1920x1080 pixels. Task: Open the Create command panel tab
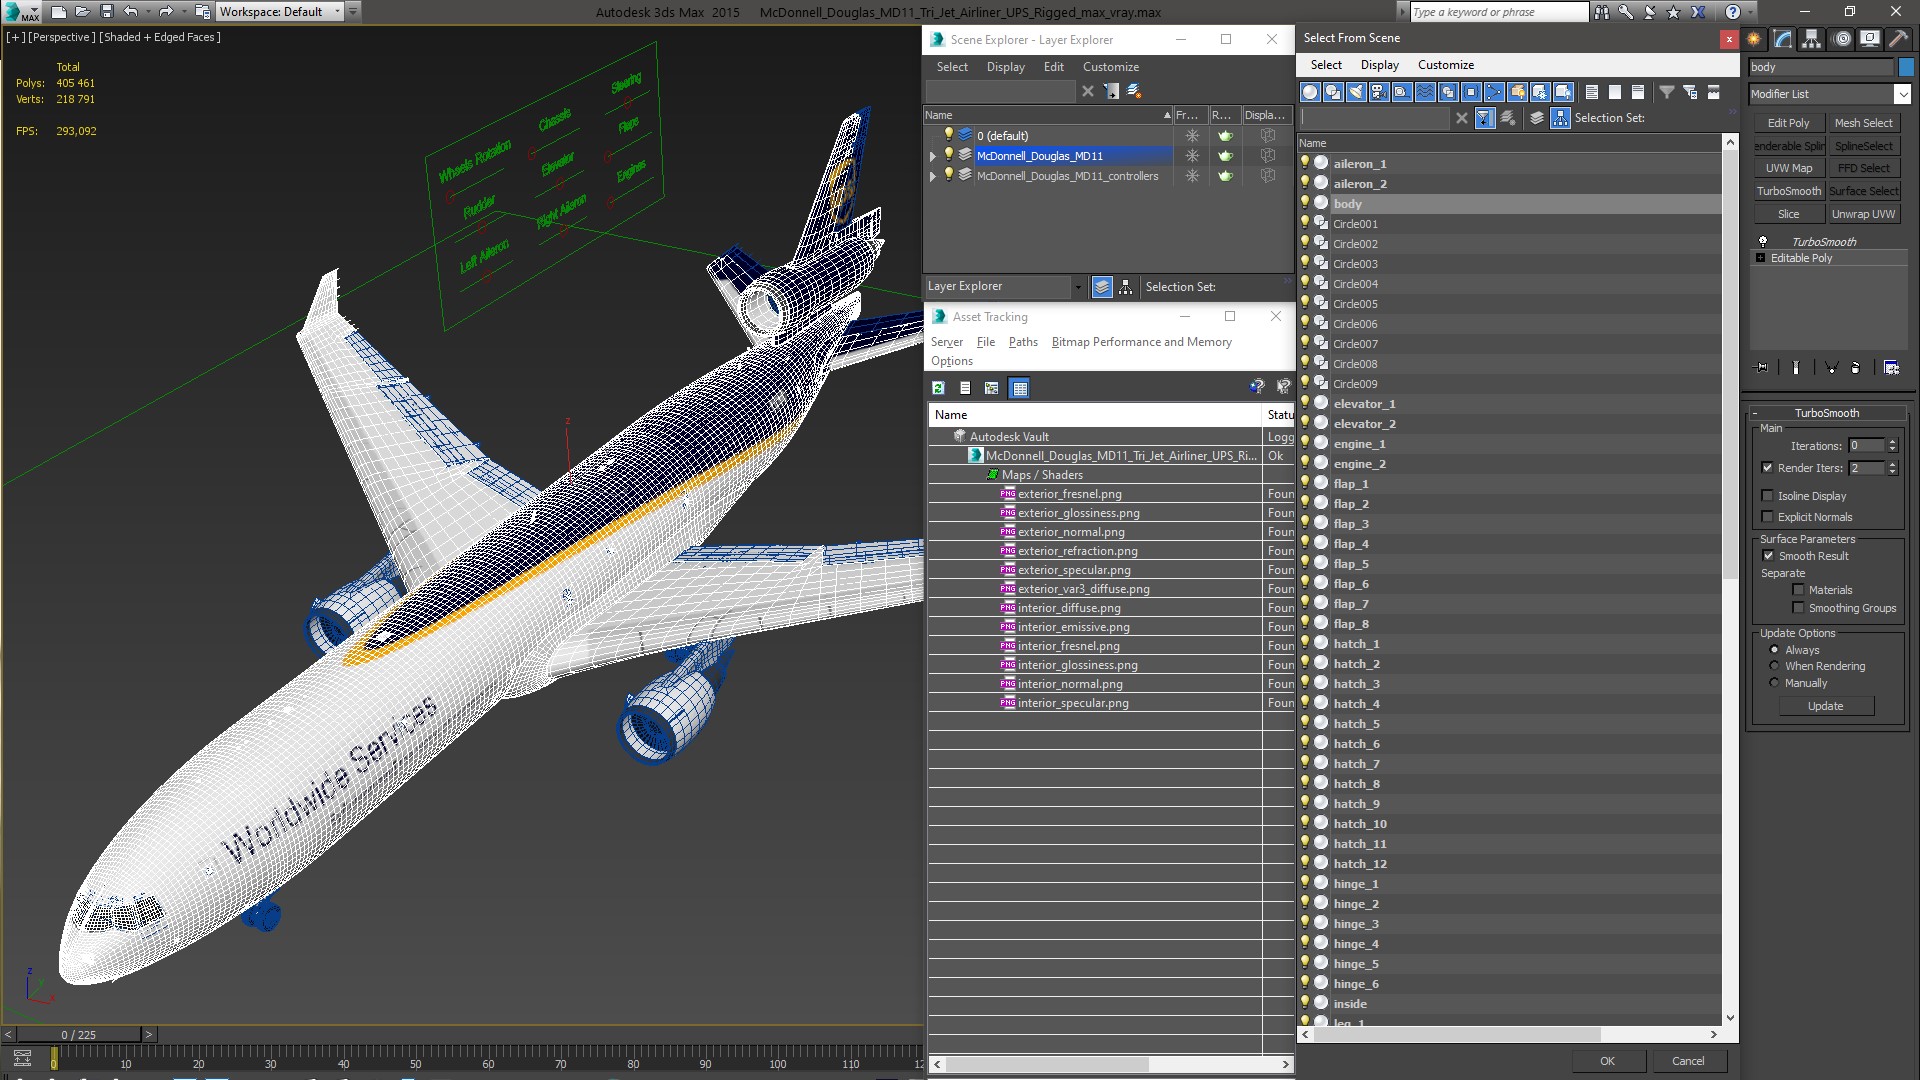(x=1755, y=39)
